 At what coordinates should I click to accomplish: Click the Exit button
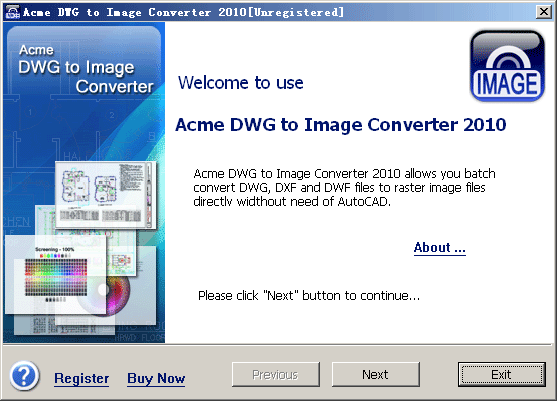coord(501,374)
